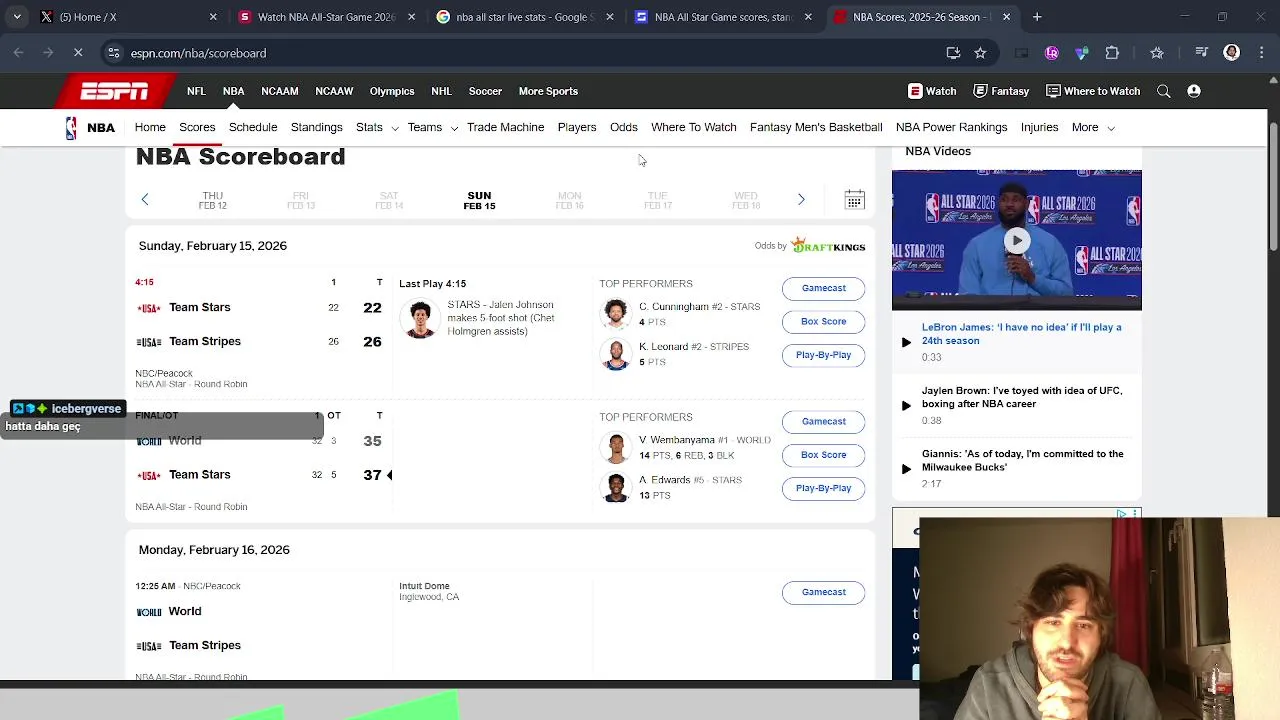
Task: Open Chrome profile avatar
Action: (x=1232, y=53)
